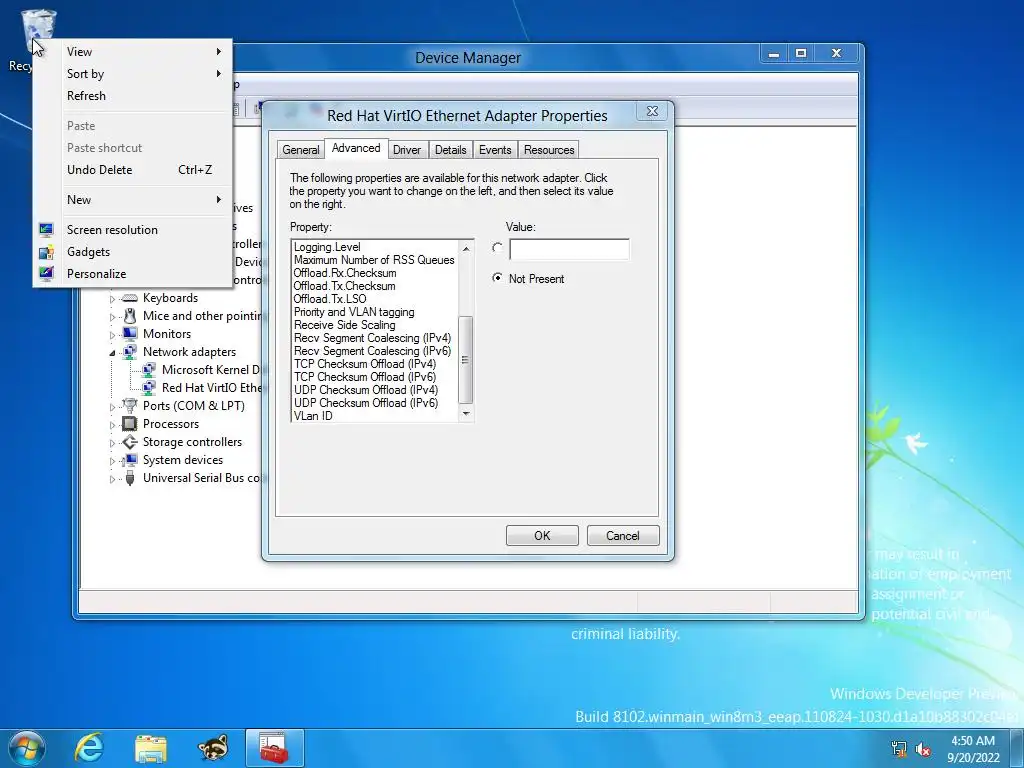Click the Screen resolution icon
The width and height of the screenshot is (1024, 768).
46,230
